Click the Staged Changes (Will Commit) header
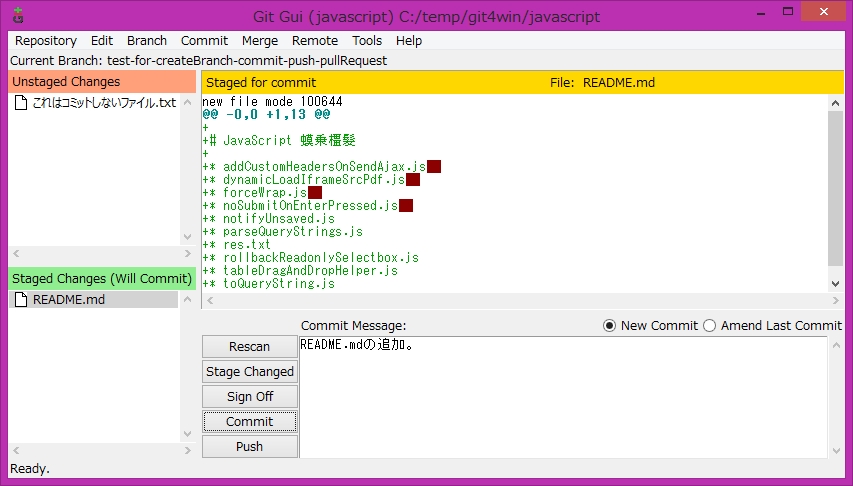The width and height of the screenshot is (853, 486). pos(102,279)
